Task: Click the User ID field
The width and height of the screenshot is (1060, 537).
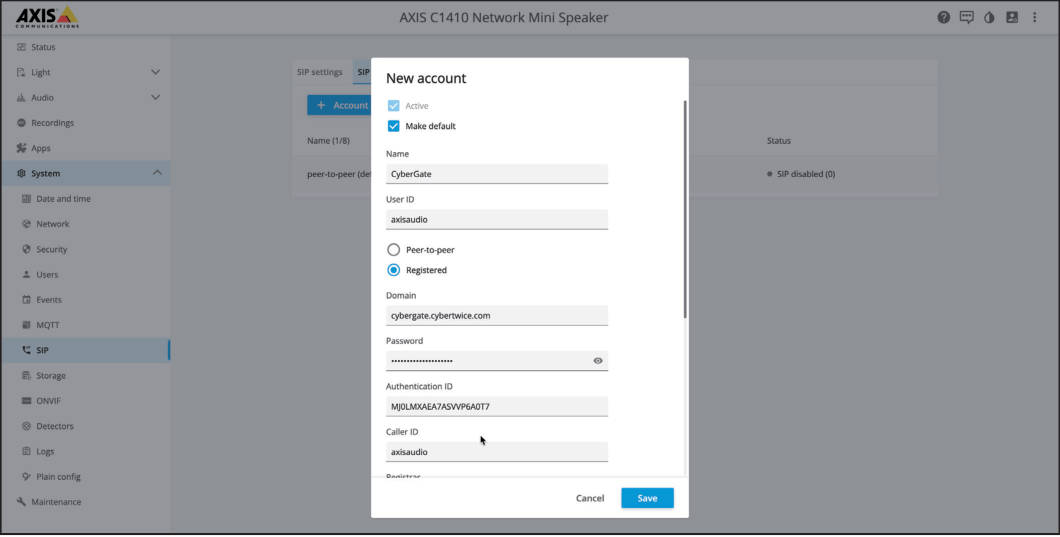Action: point(497,220)
